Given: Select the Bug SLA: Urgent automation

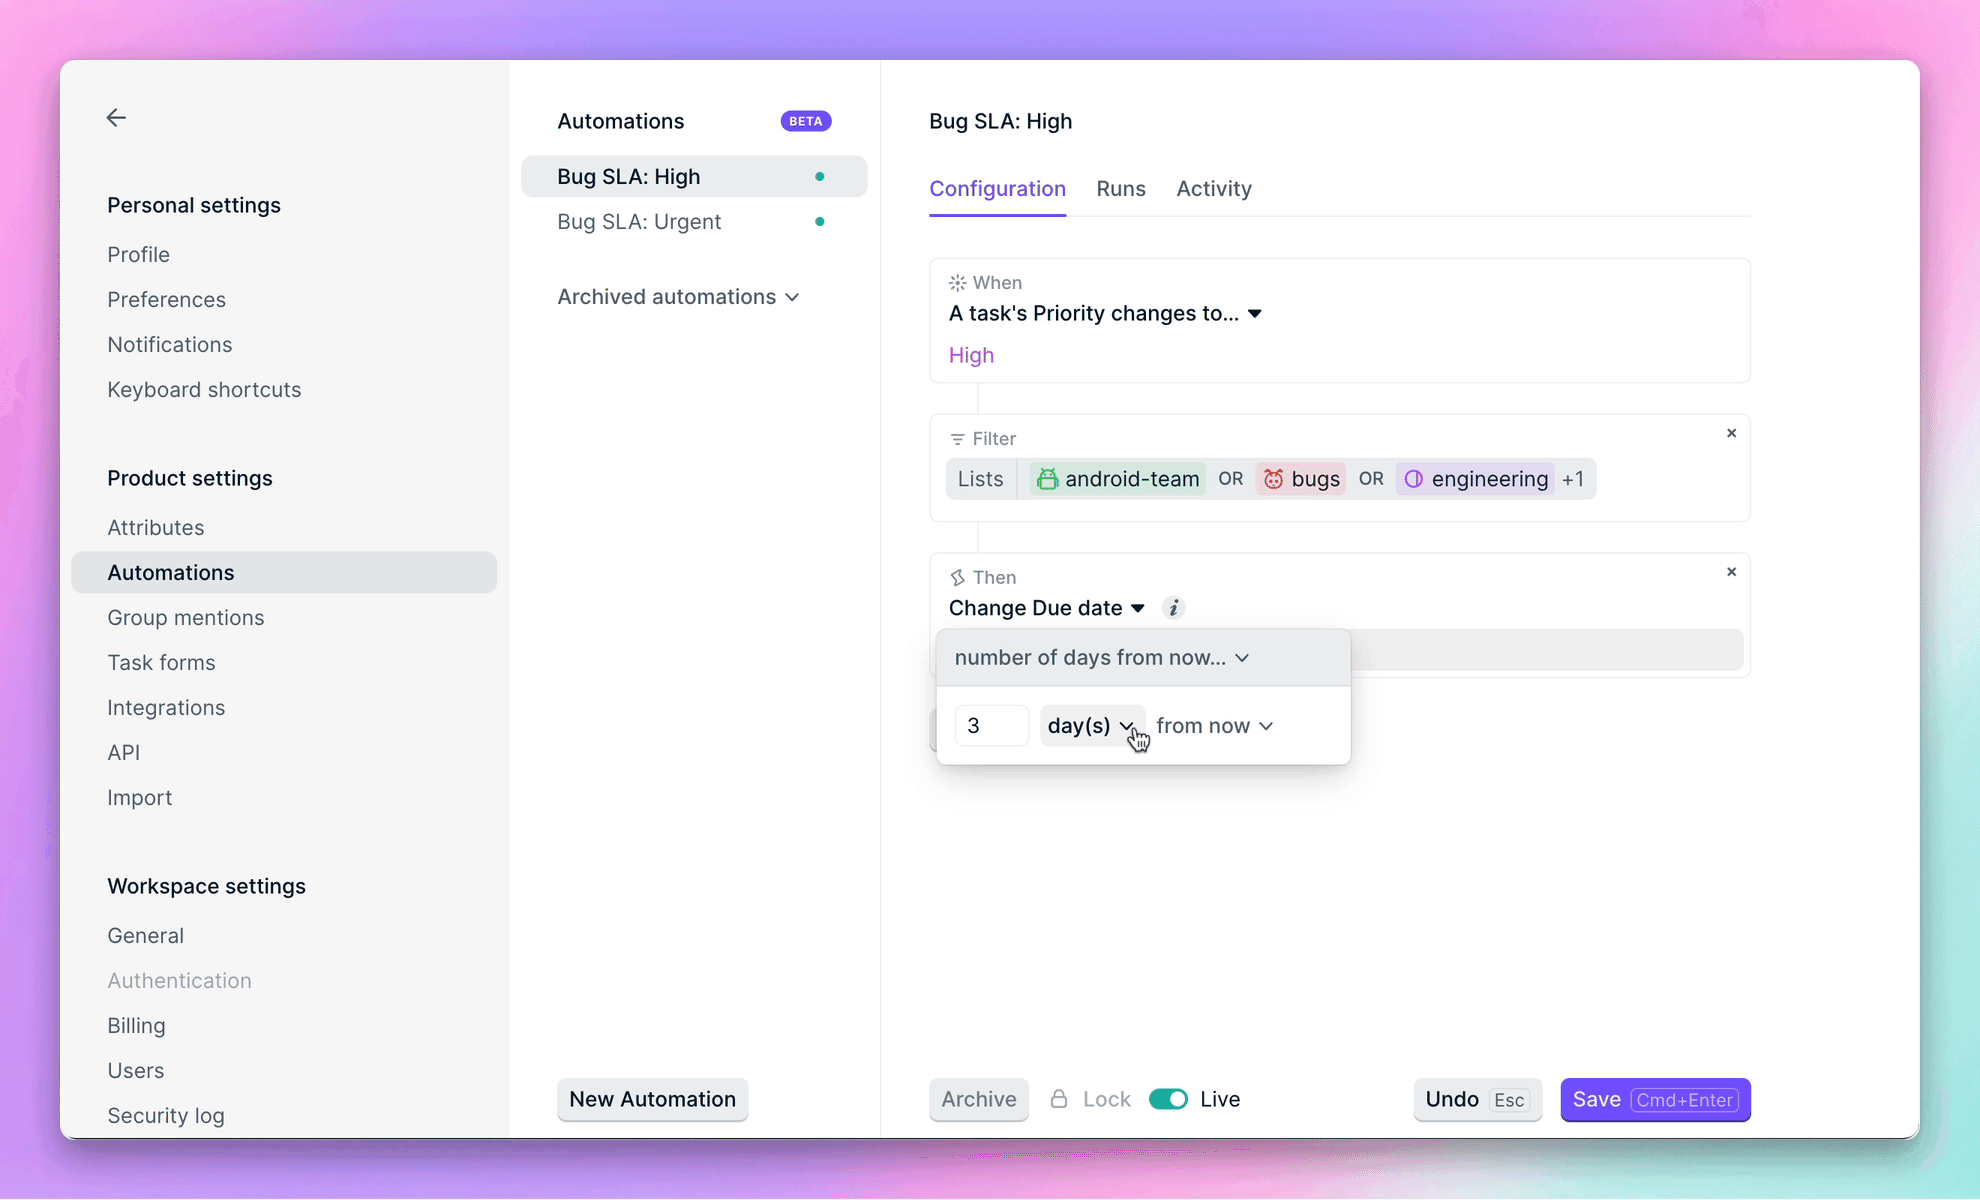Looking at the screenshot, I should coord(694,222).
